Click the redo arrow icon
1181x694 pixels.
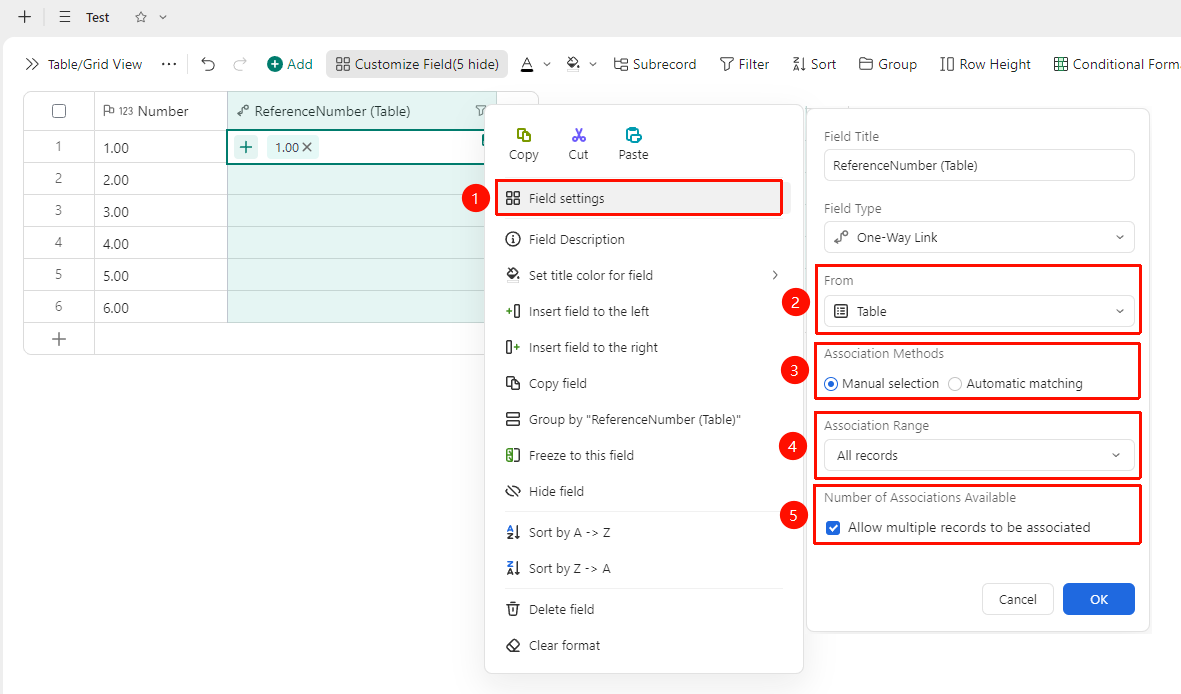[240, 64]
